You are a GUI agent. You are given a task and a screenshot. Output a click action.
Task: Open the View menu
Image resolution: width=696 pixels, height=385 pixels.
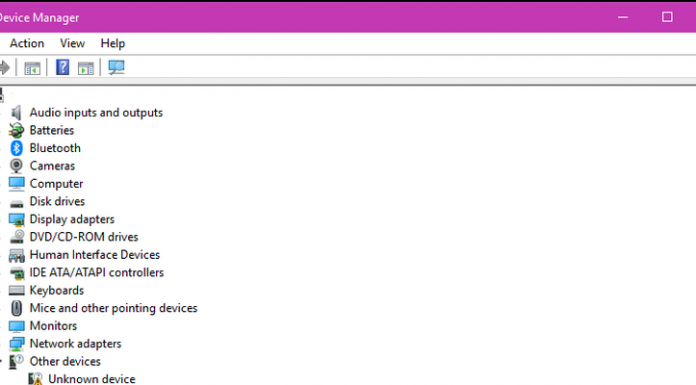(x=72, y=44)
